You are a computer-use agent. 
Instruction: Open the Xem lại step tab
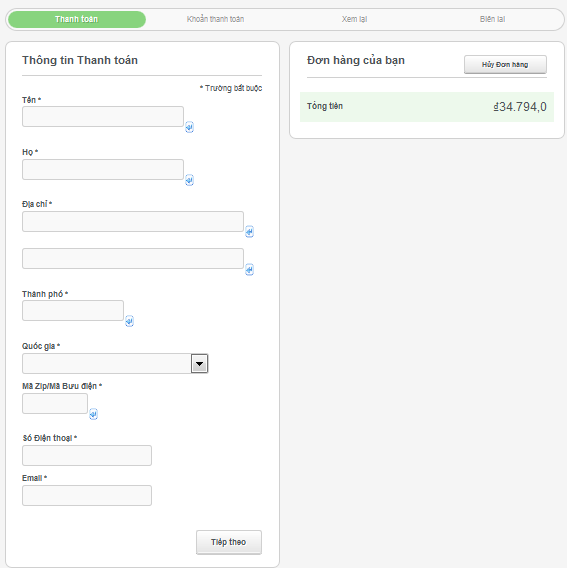click(354, 19)
